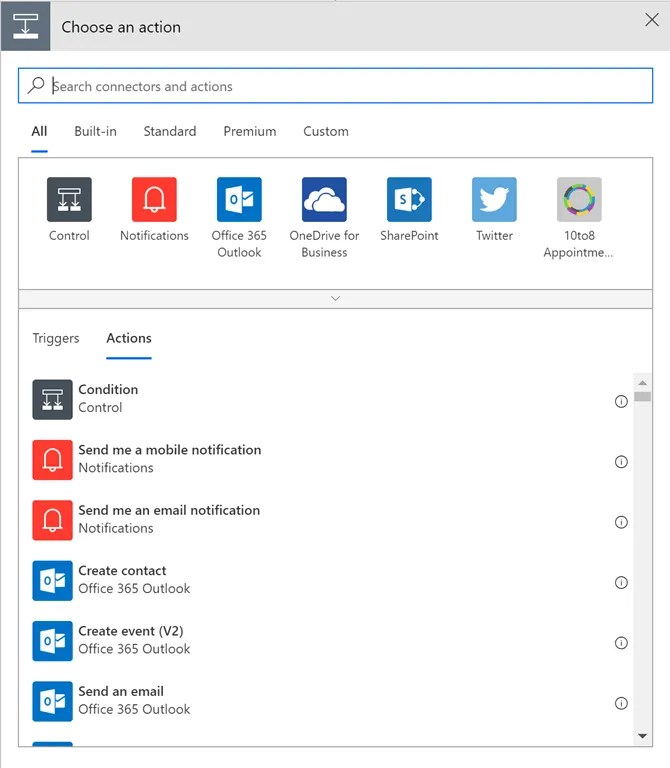Image resolution: width=670 pixels, height=768 pixels.
Task: Click the mobile notification bell icon
Action: [52, 460]
